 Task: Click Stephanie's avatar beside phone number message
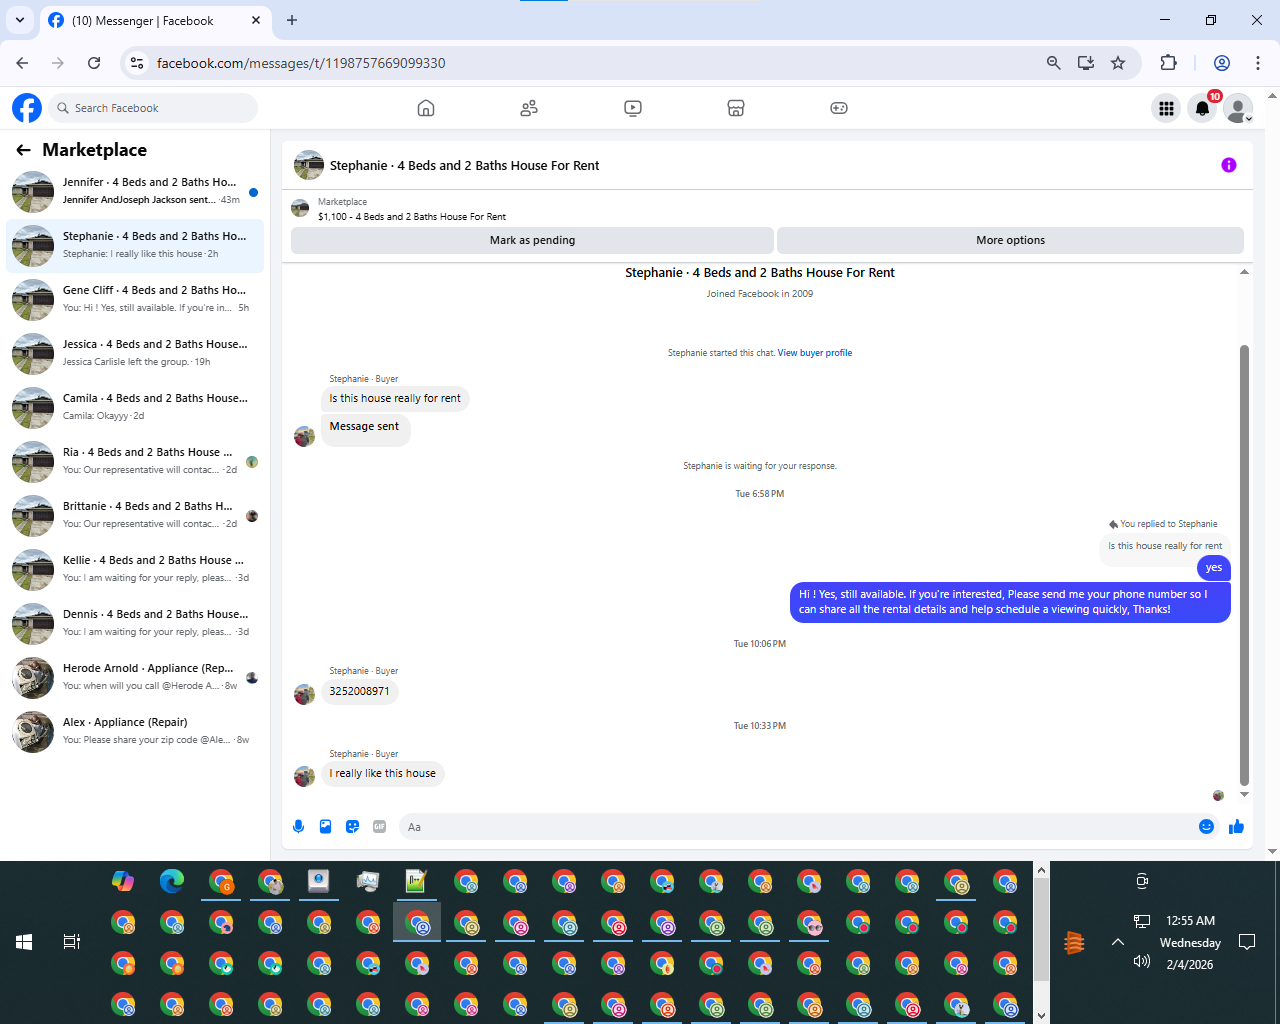point(304,694)
